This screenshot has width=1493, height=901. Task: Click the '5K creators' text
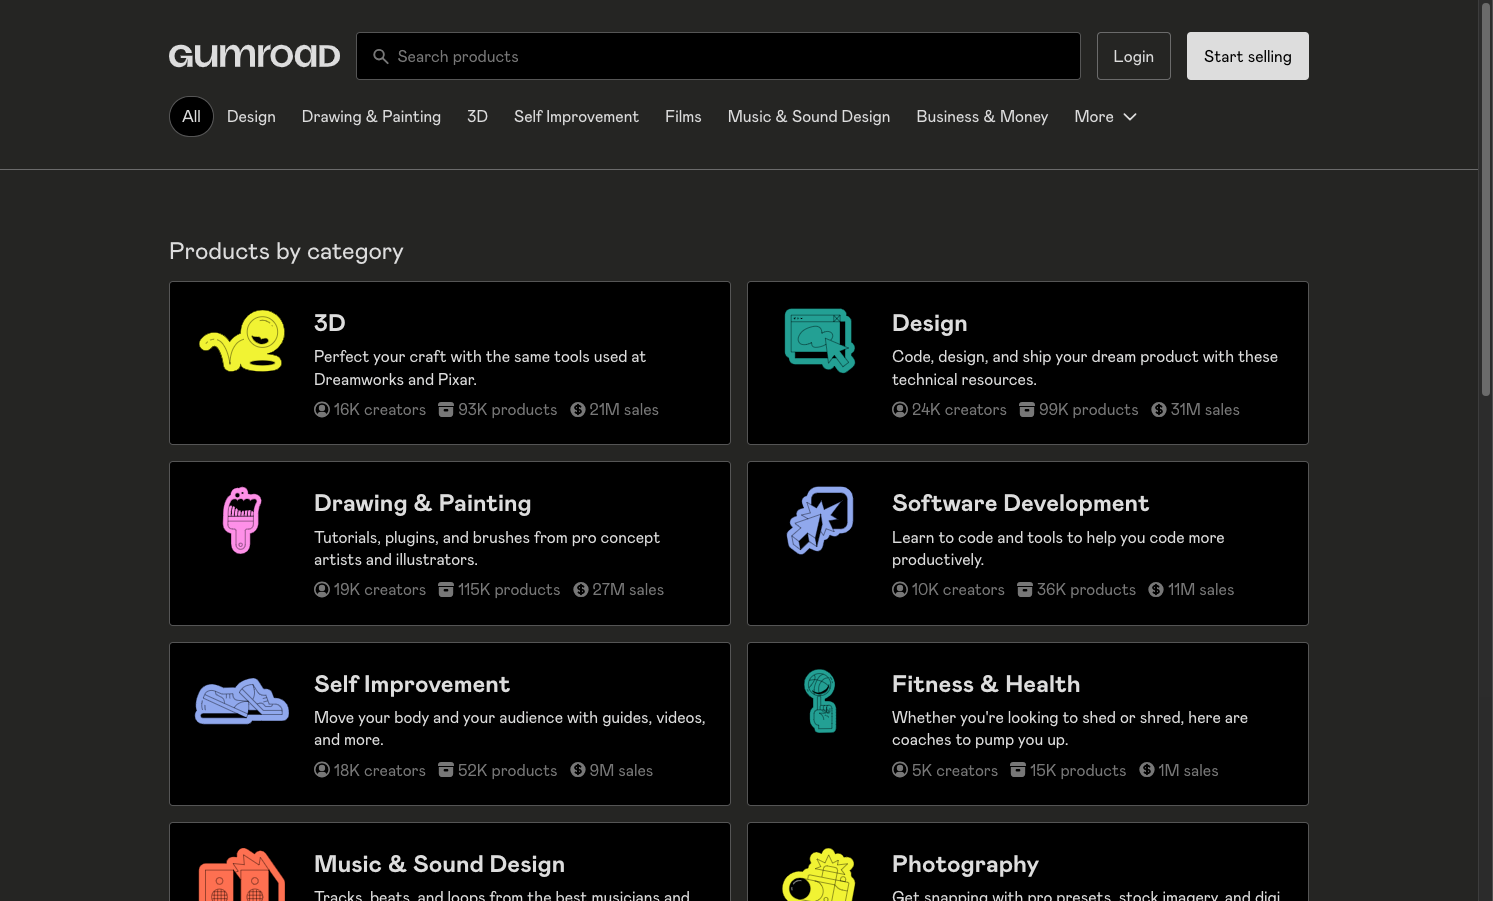click(x=955, y=770)
